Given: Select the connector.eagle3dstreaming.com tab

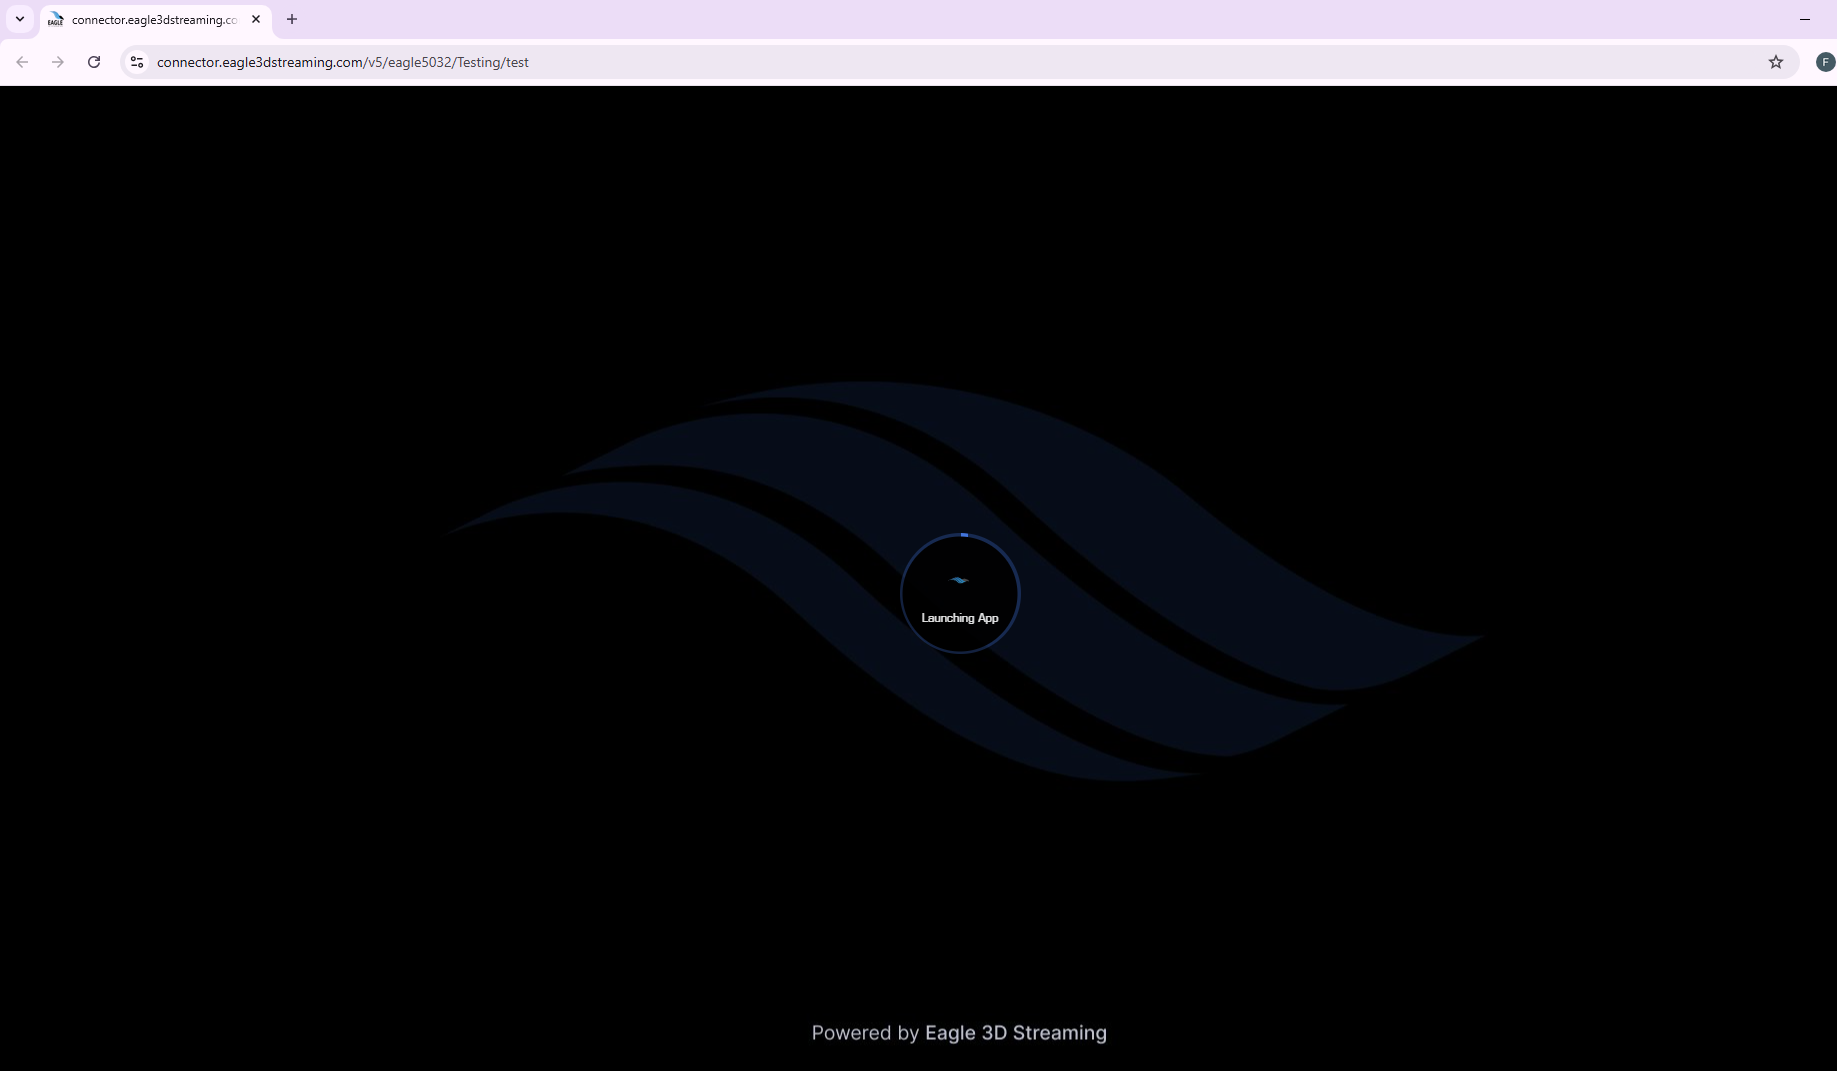Looking at the screenshot, I should (150, 19).
